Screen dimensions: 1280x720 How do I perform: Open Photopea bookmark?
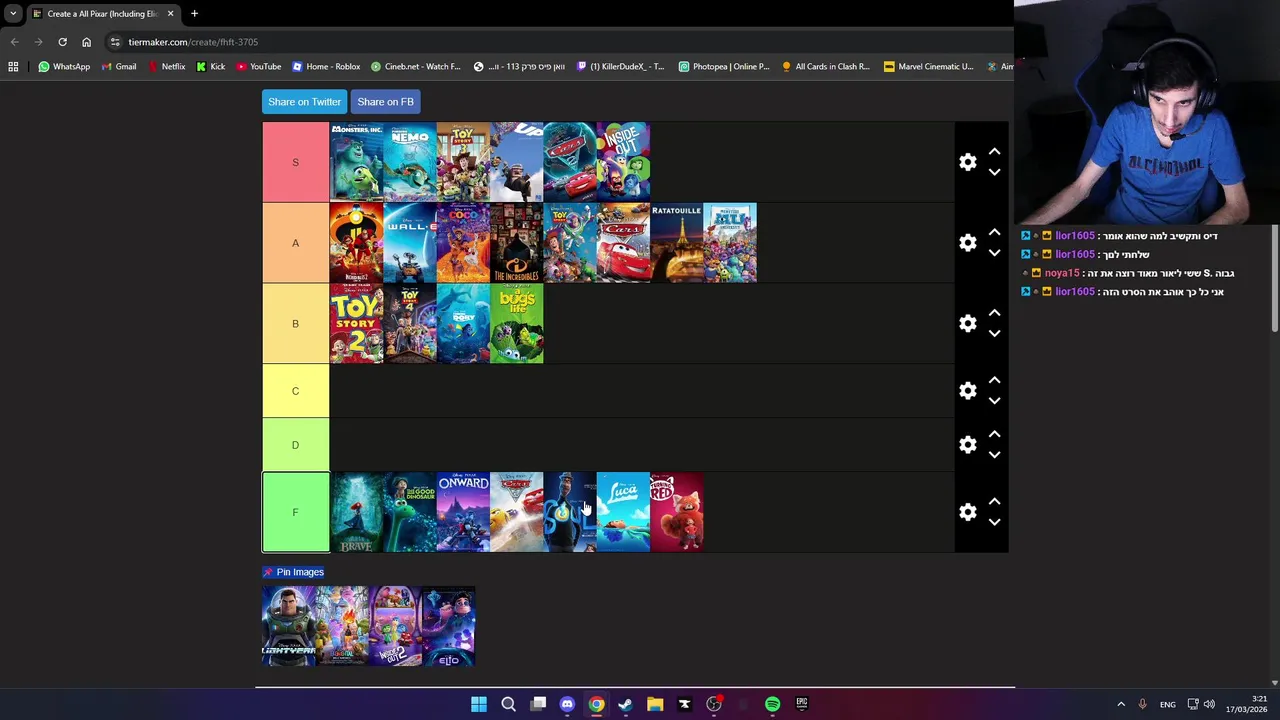(x=724, y=67)
